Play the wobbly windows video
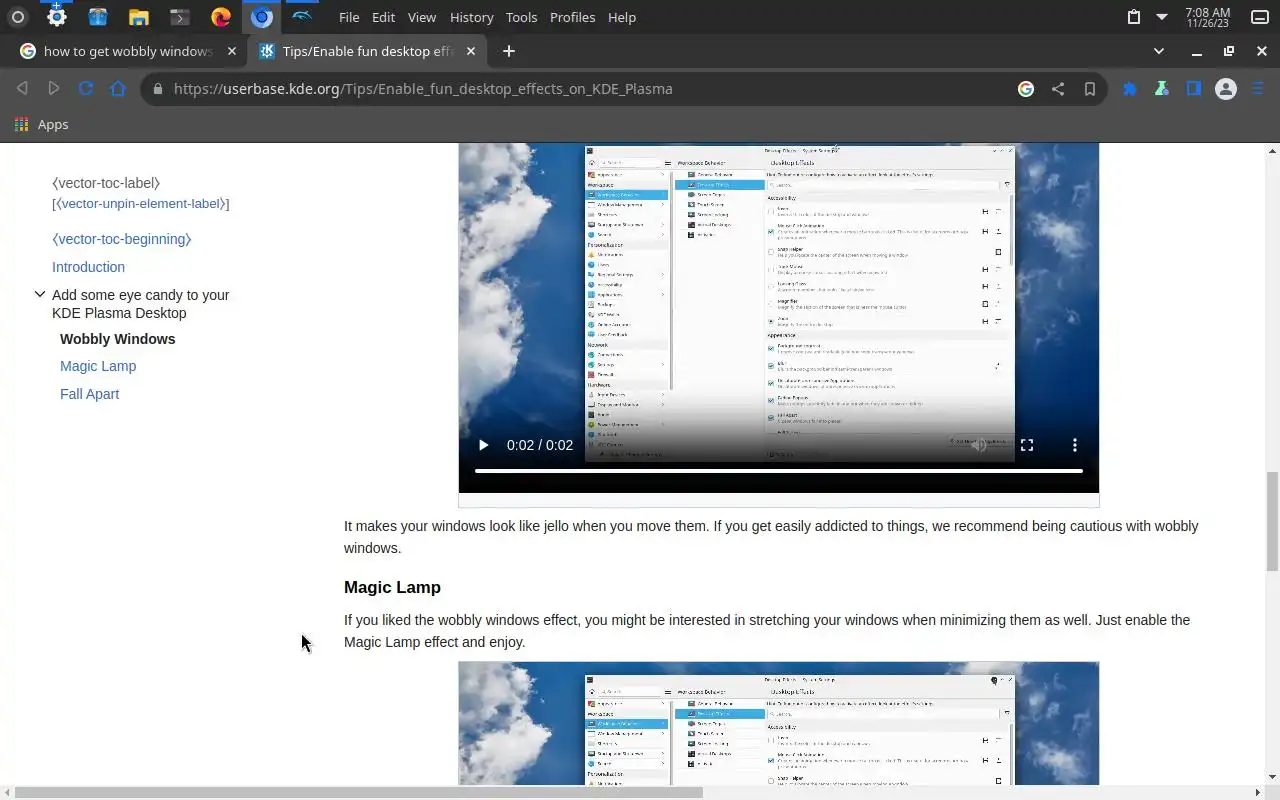1280x800 pixels. [483, 445]
